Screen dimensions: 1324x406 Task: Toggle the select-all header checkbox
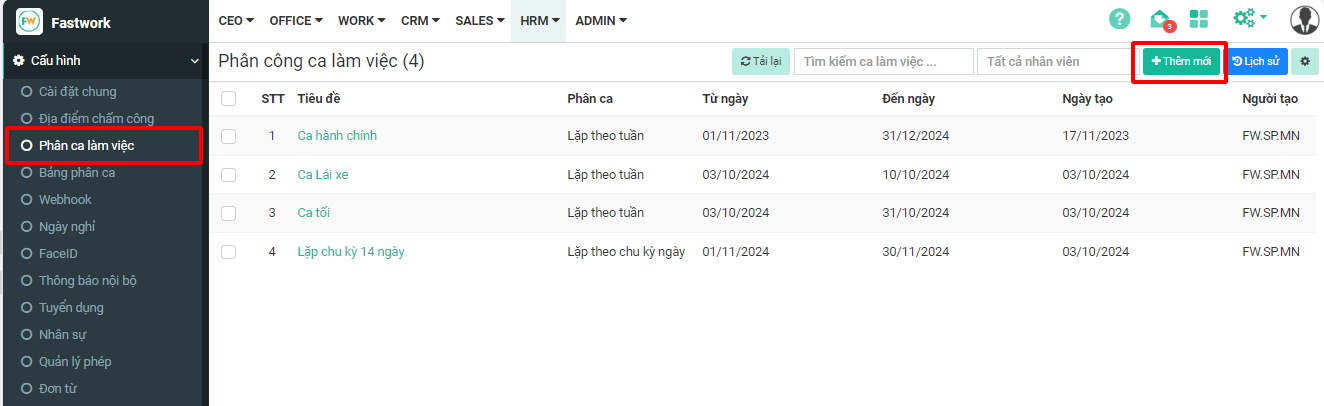tap(229, 98)
